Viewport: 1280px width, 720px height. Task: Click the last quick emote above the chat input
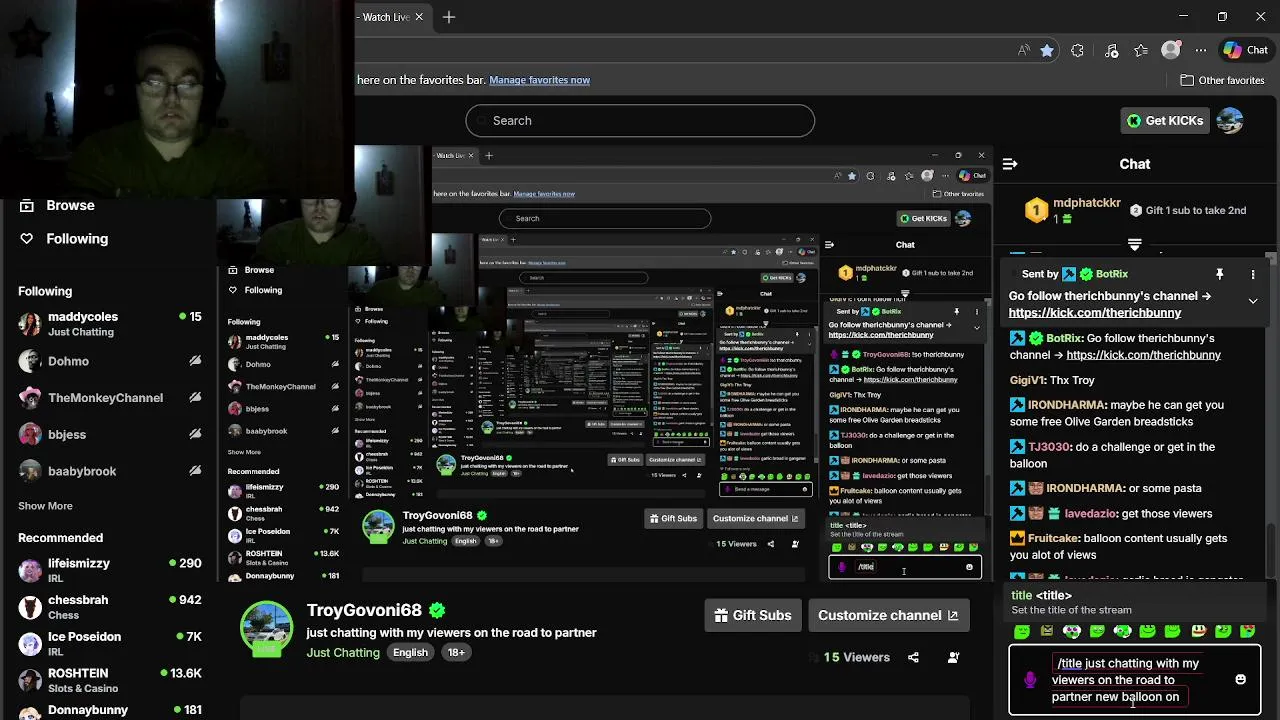pos(1247,632)
